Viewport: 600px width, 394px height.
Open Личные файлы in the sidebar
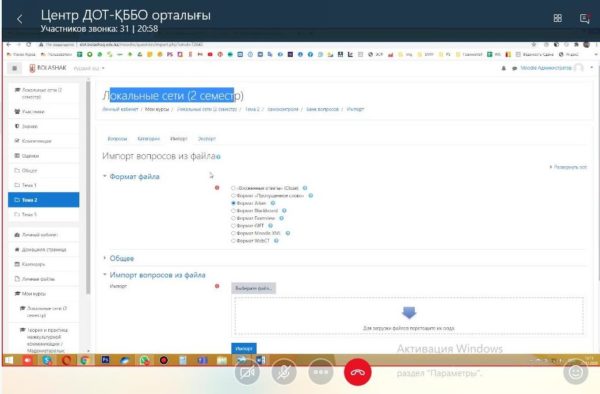coord(44,279)
